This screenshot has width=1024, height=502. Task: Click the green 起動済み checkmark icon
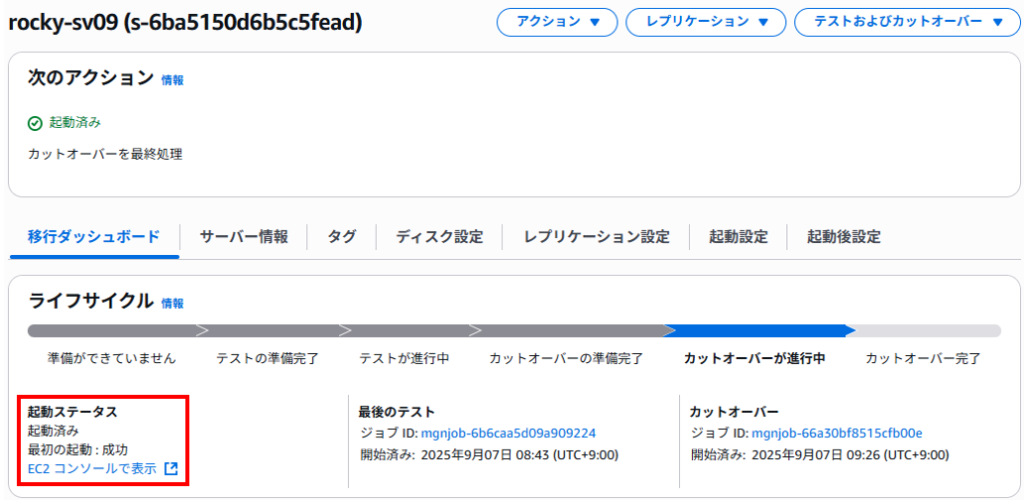tap(35, 123)
